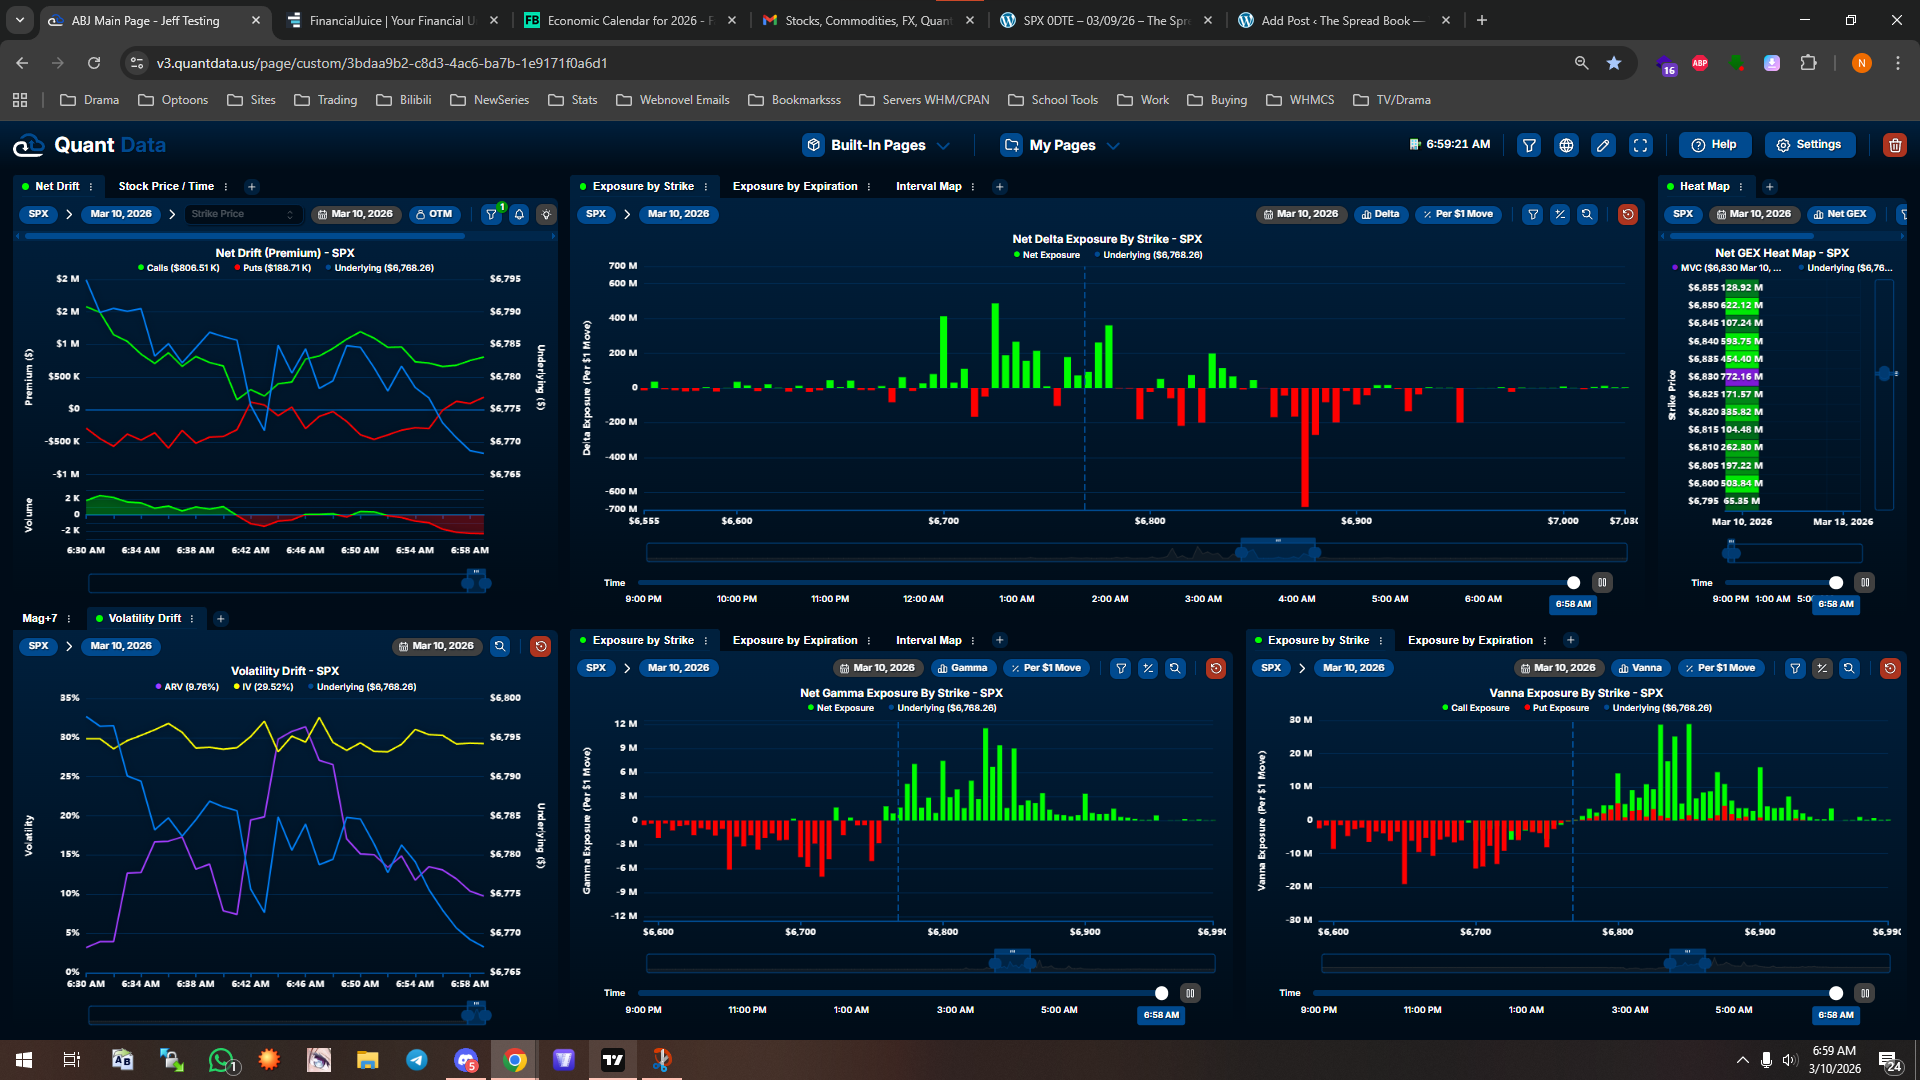Switch to Interval Map tab in top panel

click(928, 186)
